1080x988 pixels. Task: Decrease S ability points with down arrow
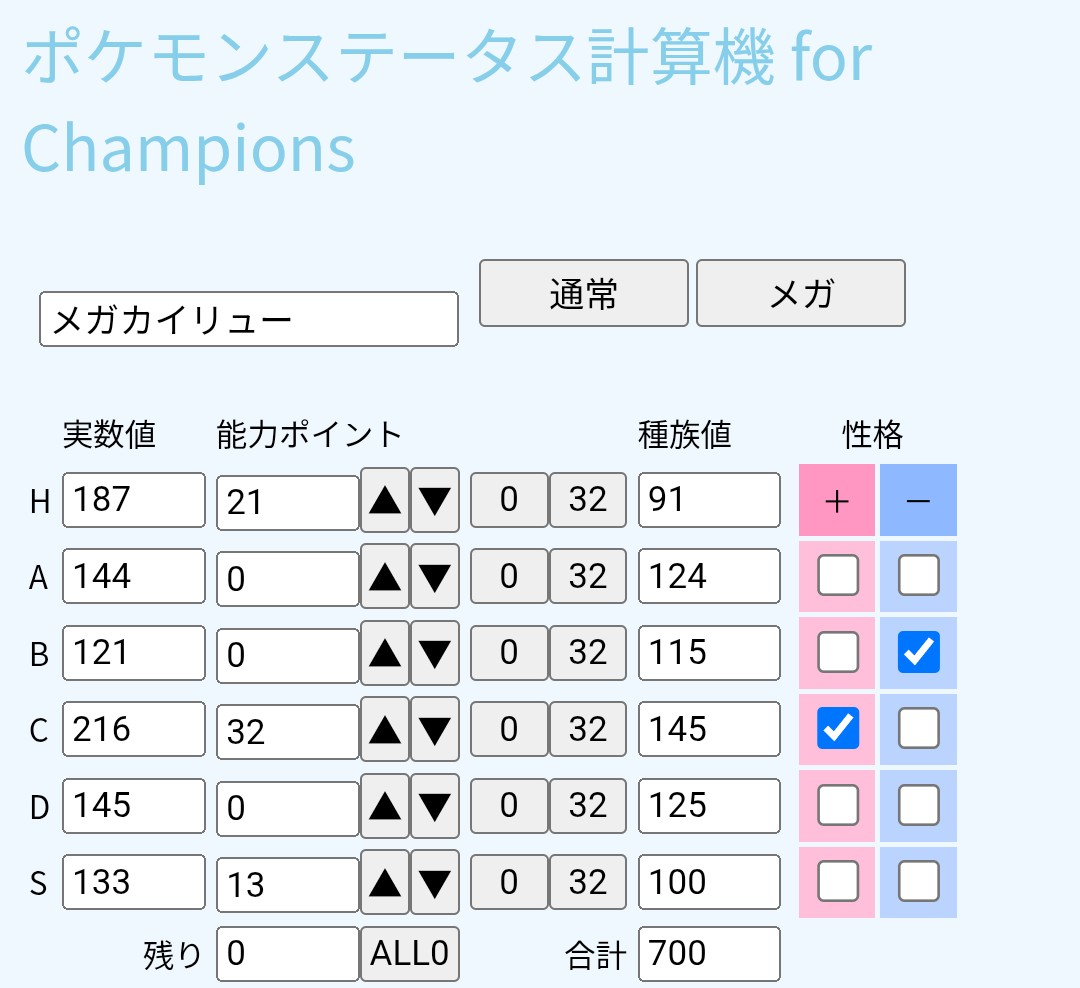click(x=435, y=883)
